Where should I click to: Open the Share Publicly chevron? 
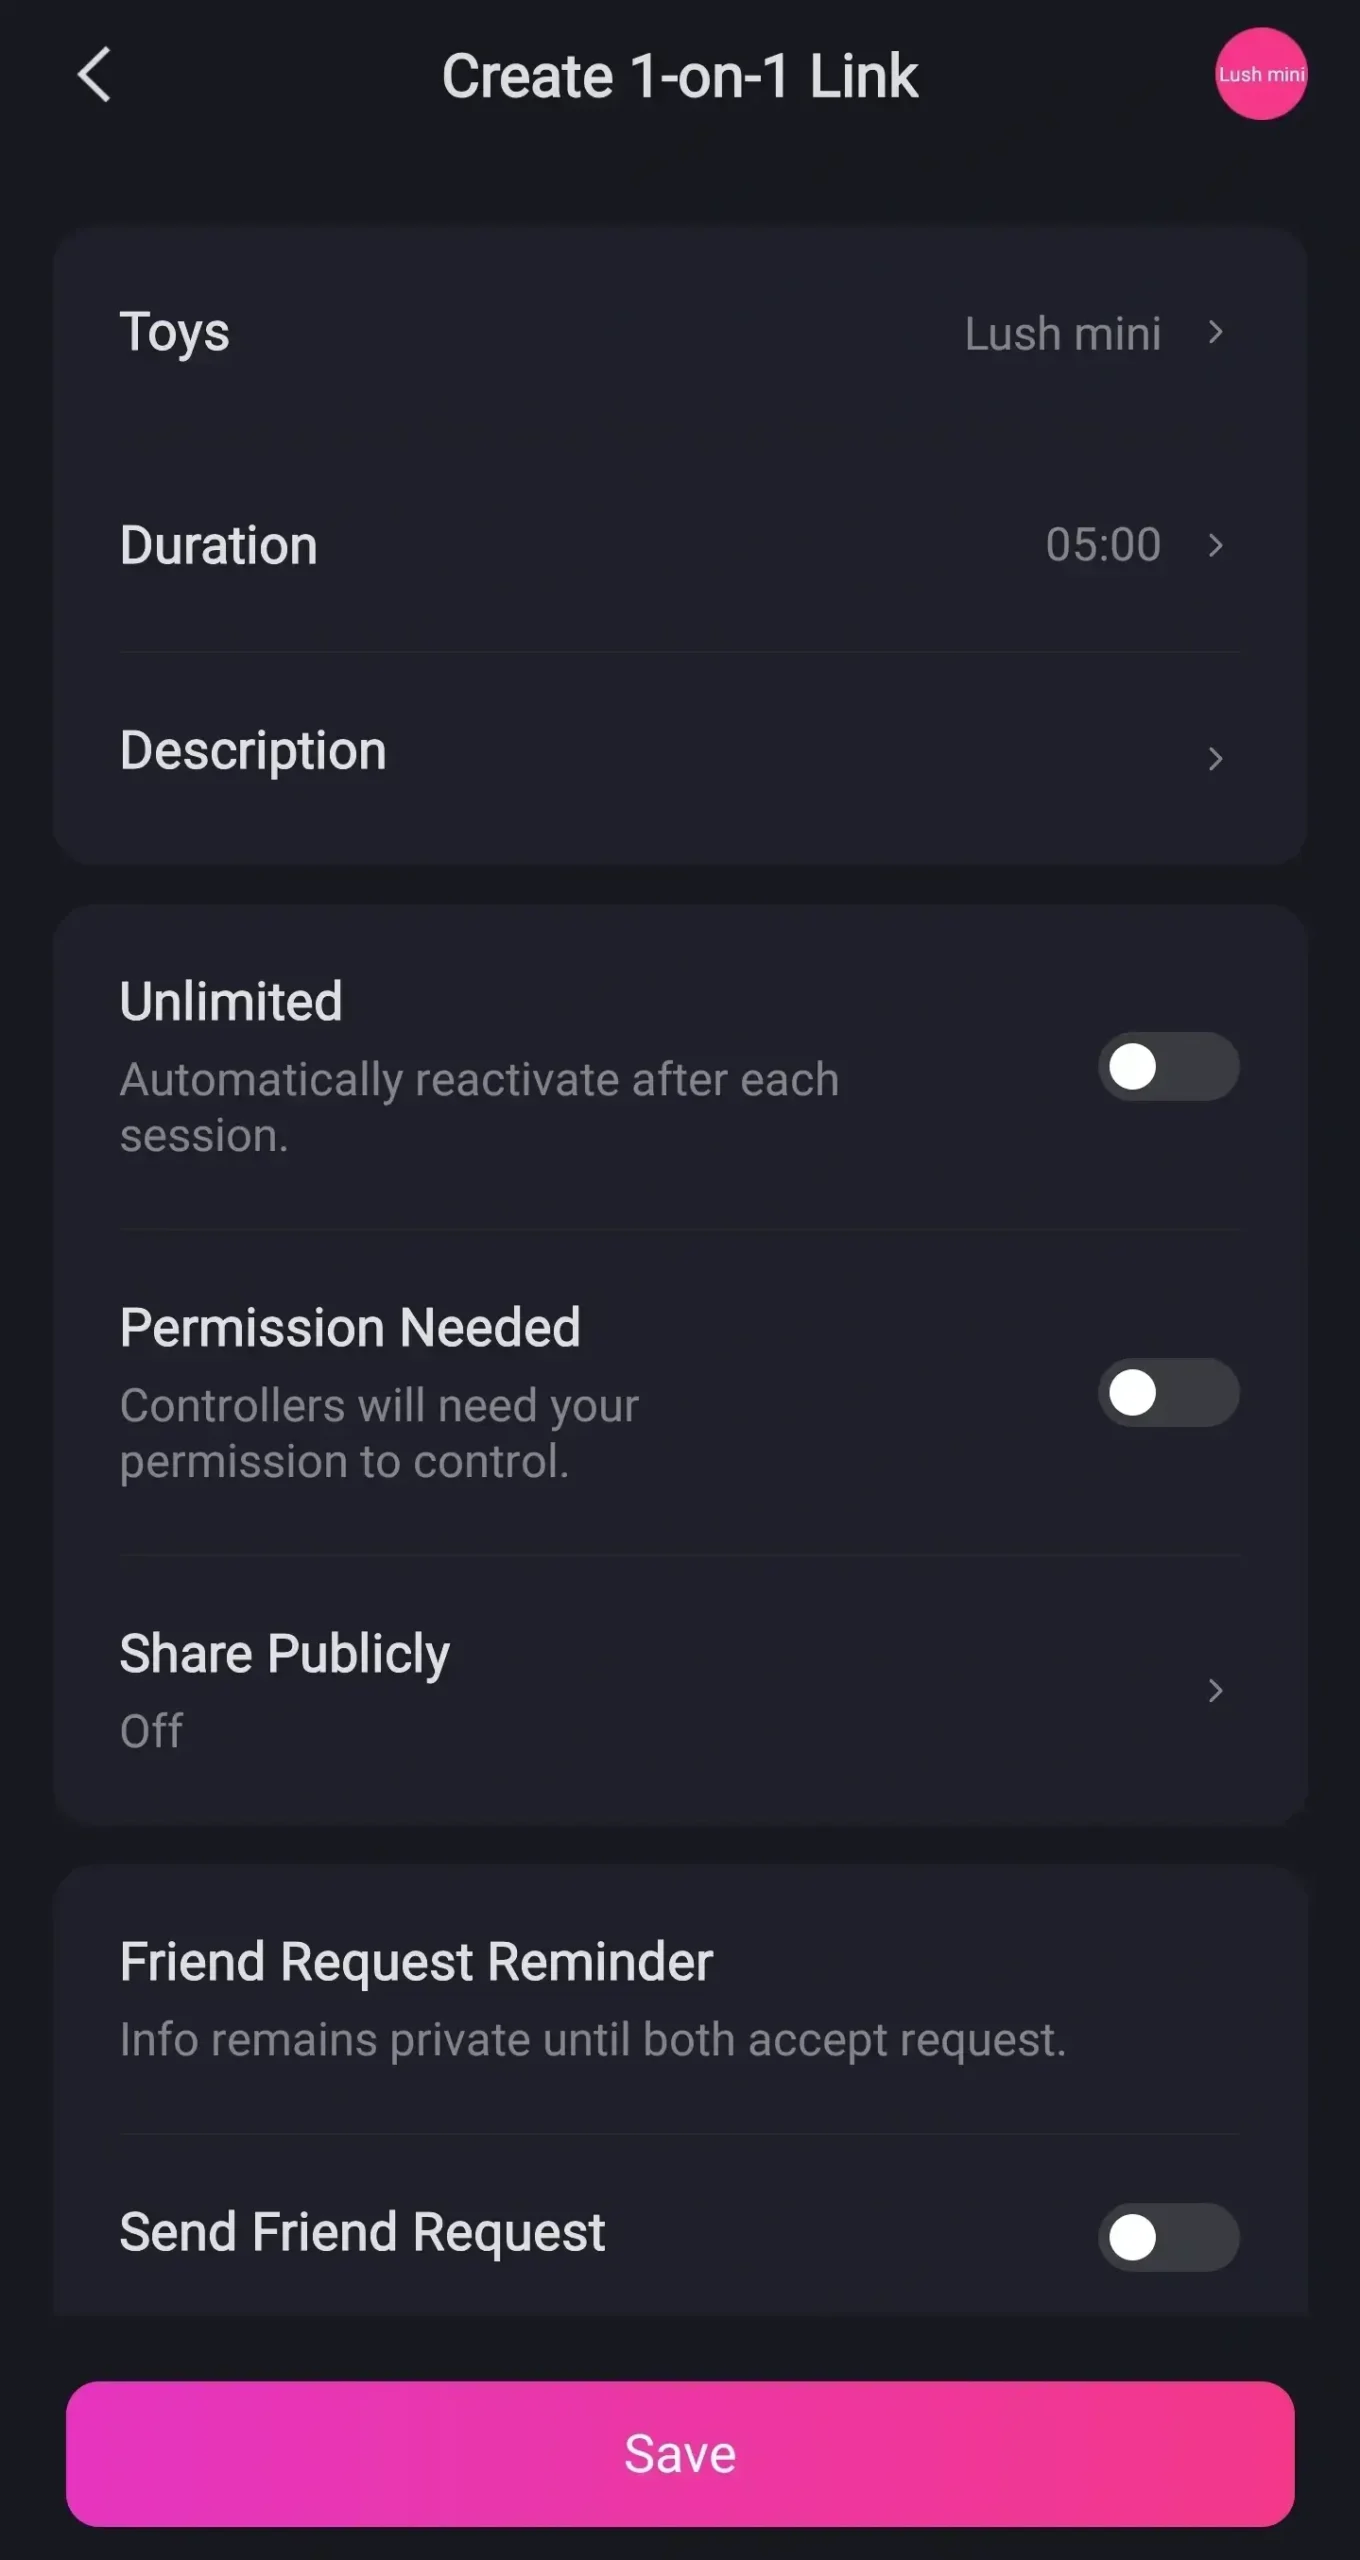tap(1215, 1691)
